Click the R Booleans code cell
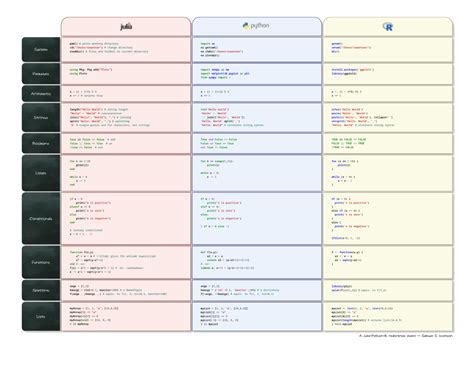Image resolution: width=474 pixels, height=366 pixels. (388, 143)
